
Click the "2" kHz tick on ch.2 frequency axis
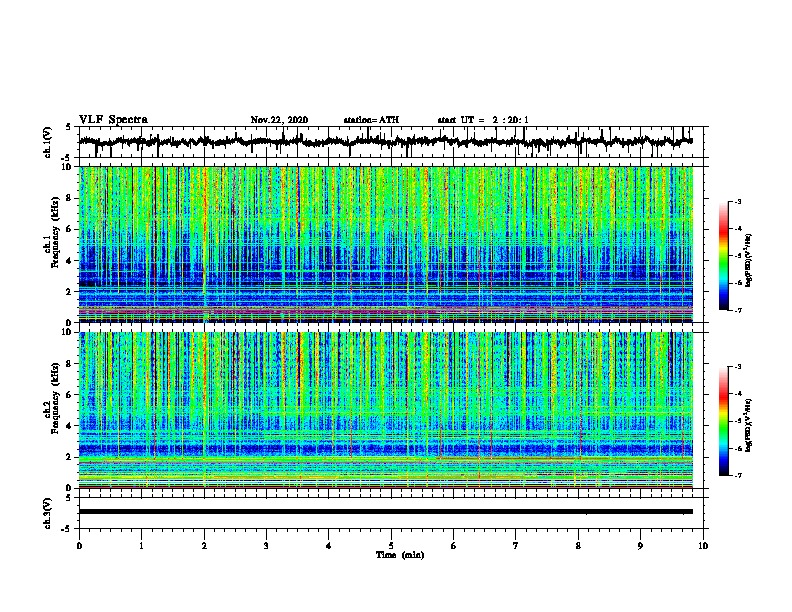pos(70,457)
